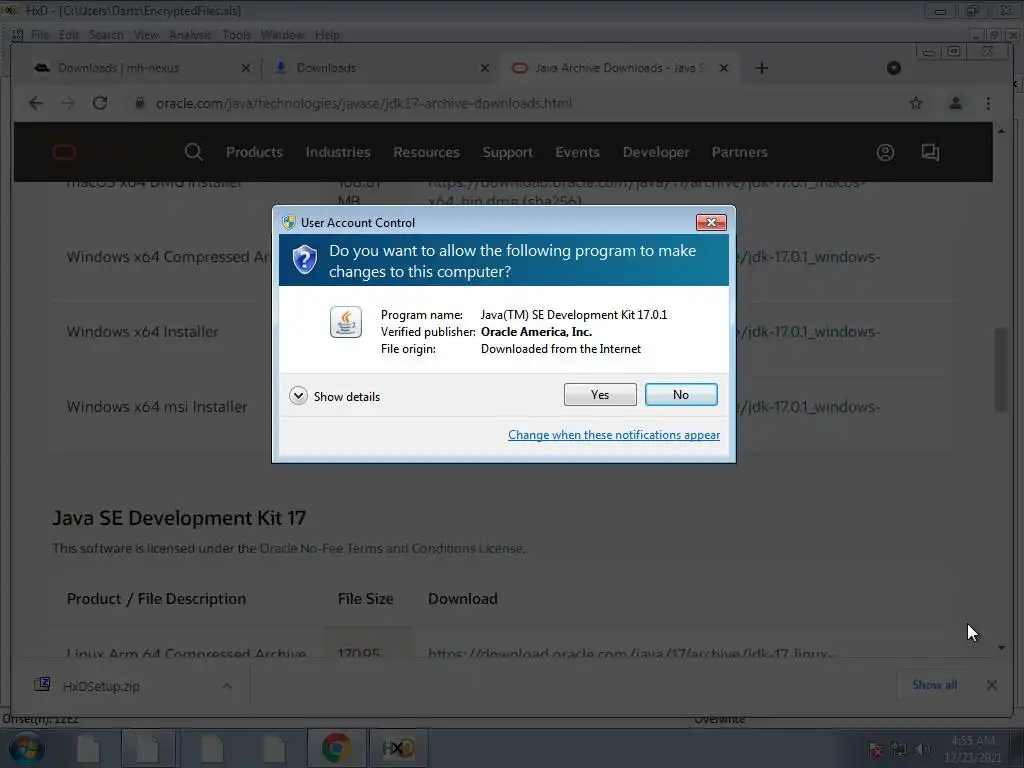Click the UAC shield question icon
This screenshot has height=768, width=1024.
[x=304, y=259]
